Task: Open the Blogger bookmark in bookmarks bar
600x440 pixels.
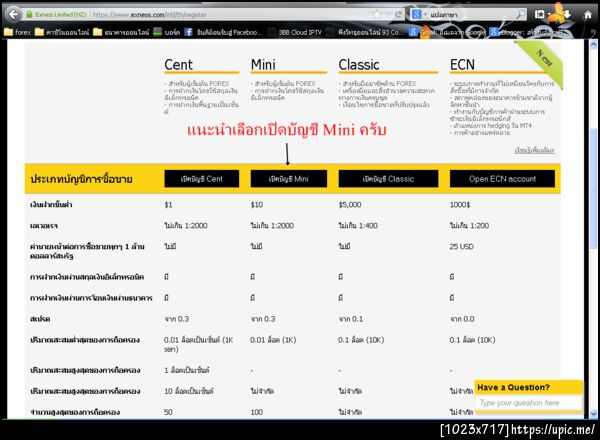Action: click(x=526, y=32)
